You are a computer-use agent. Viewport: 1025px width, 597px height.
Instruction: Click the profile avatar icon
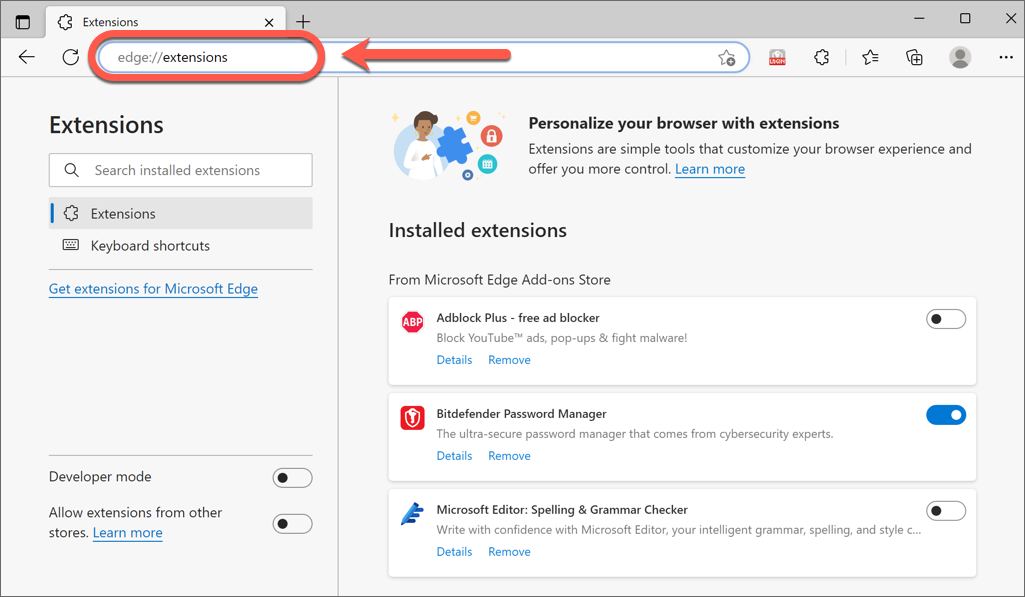[960, 58]
